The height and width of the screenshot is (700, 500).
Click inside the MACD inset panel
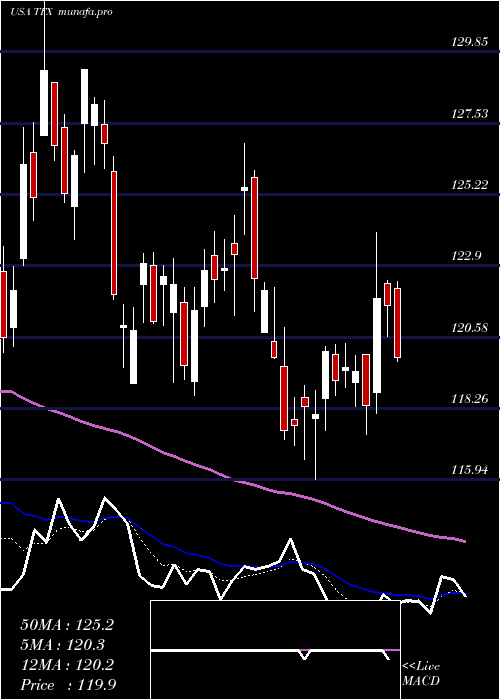[275, 650]
